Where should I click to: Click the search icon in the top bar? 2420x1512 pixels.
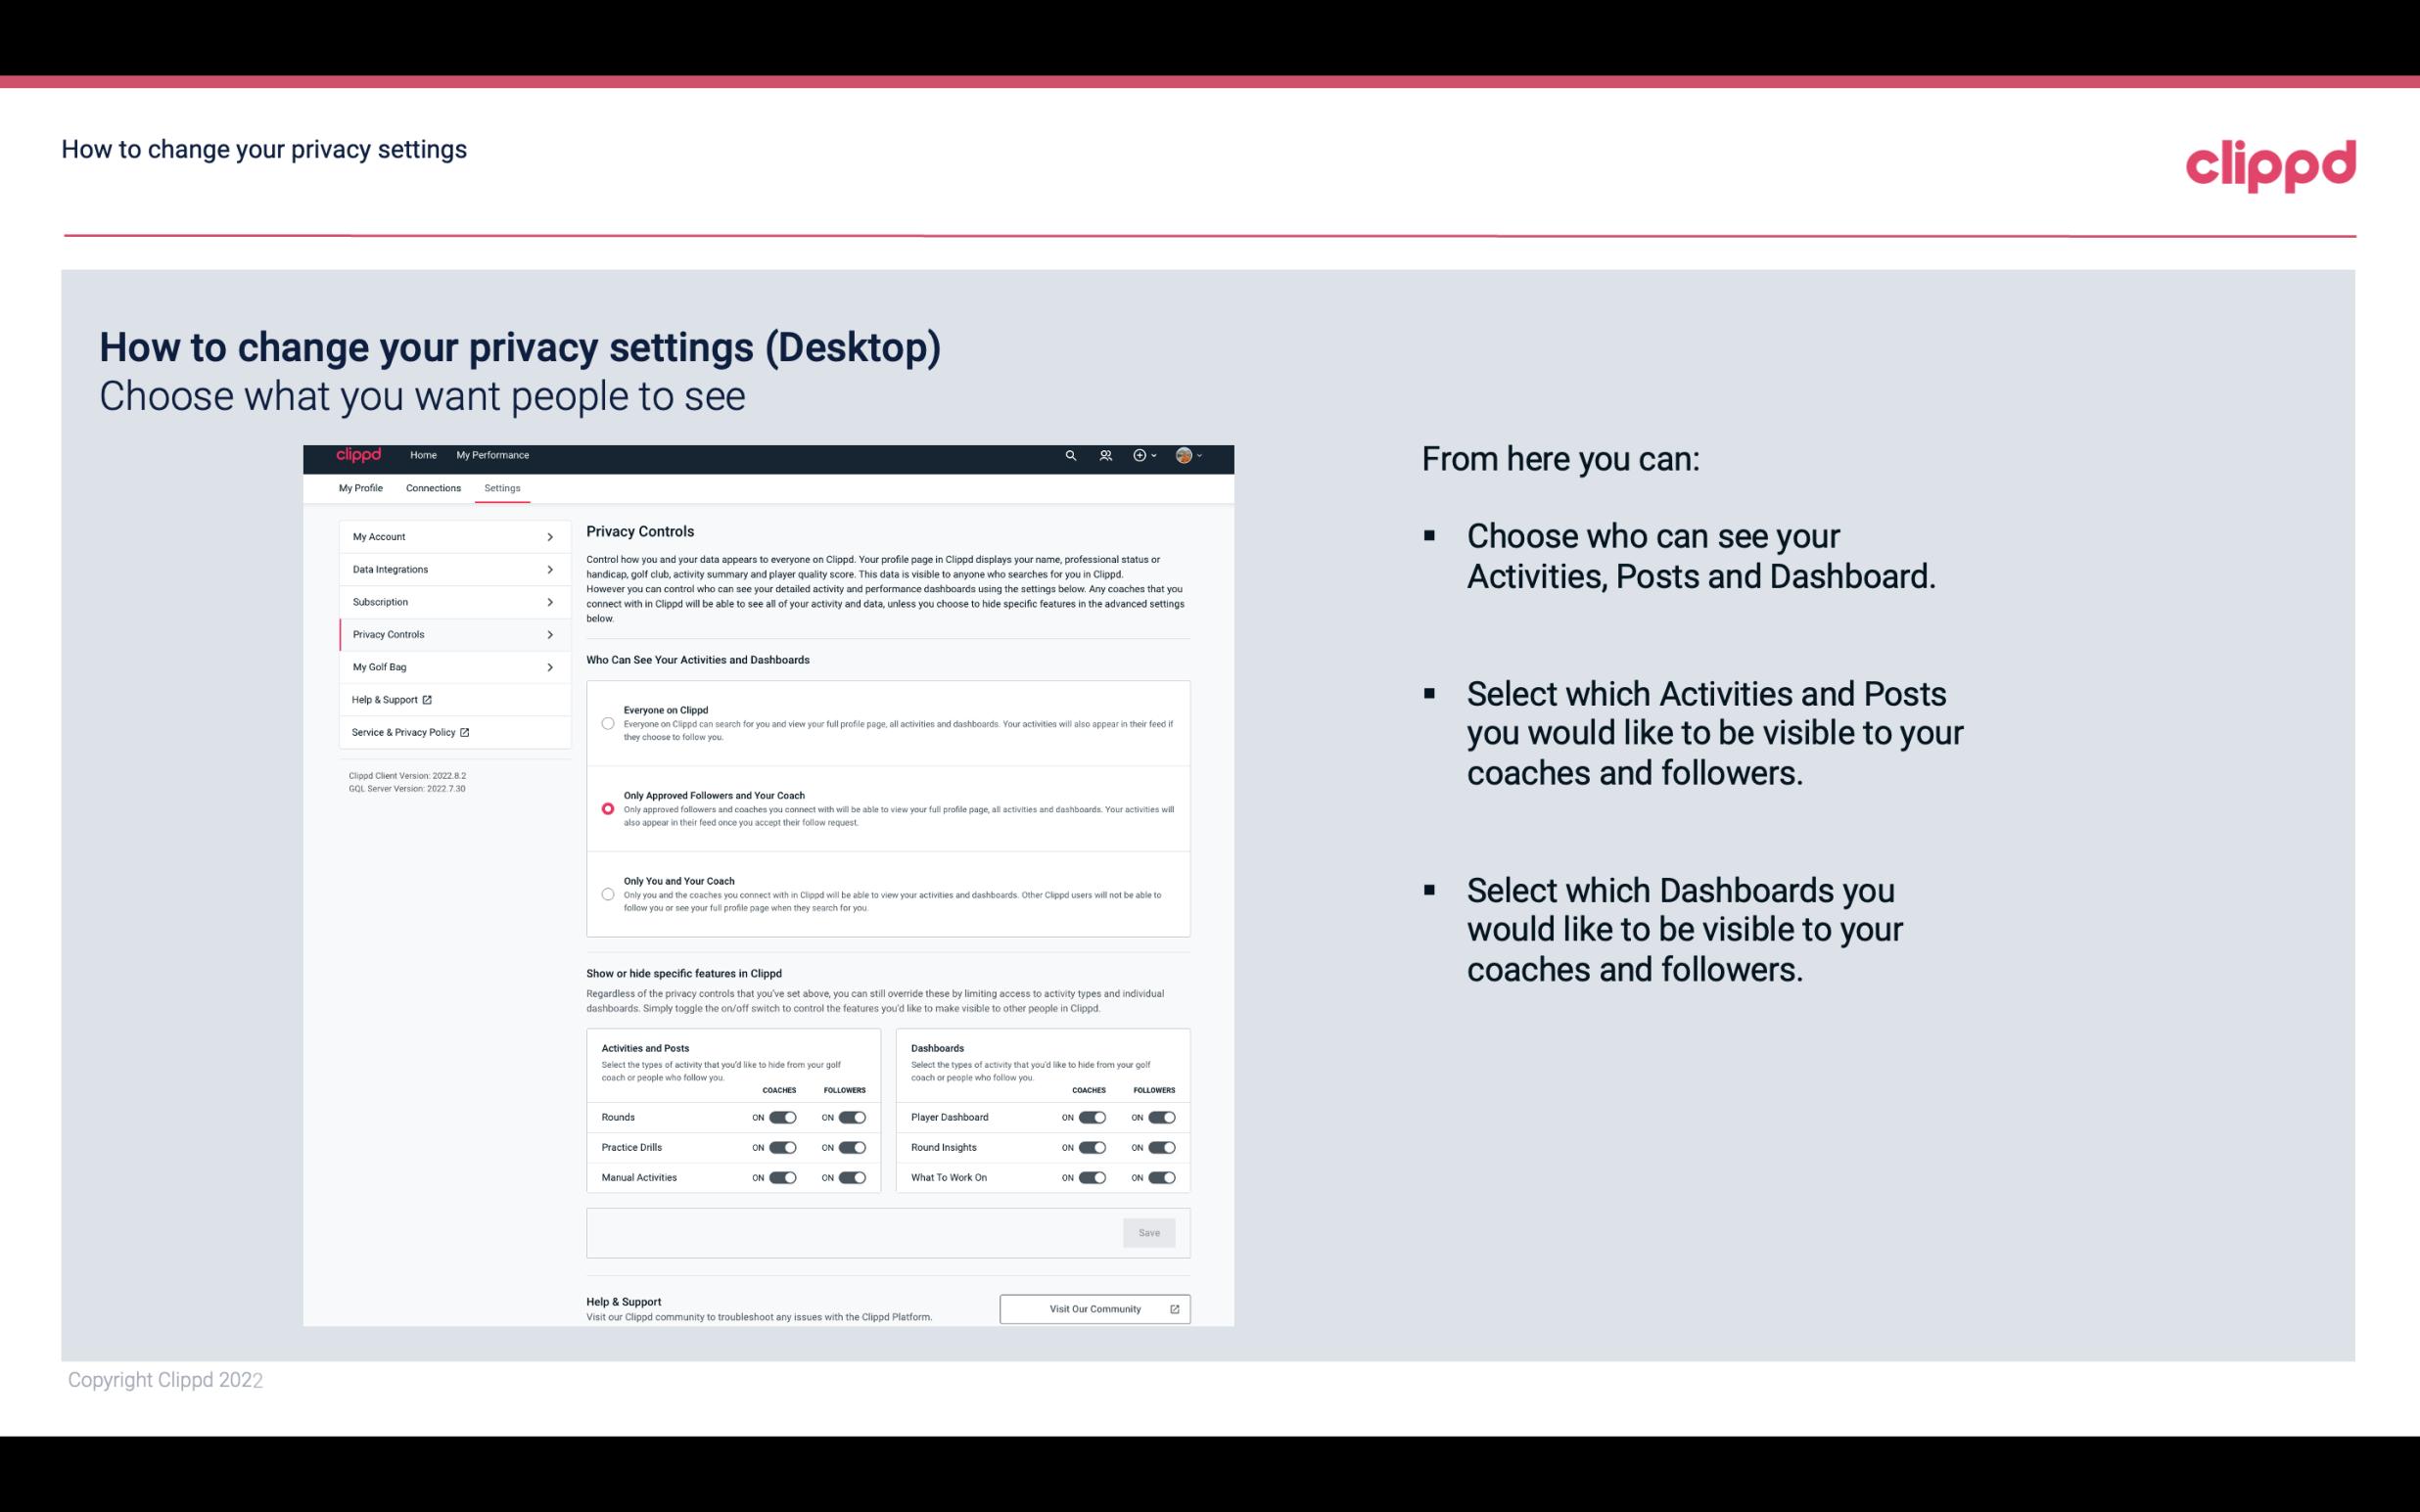point(1070,455)
